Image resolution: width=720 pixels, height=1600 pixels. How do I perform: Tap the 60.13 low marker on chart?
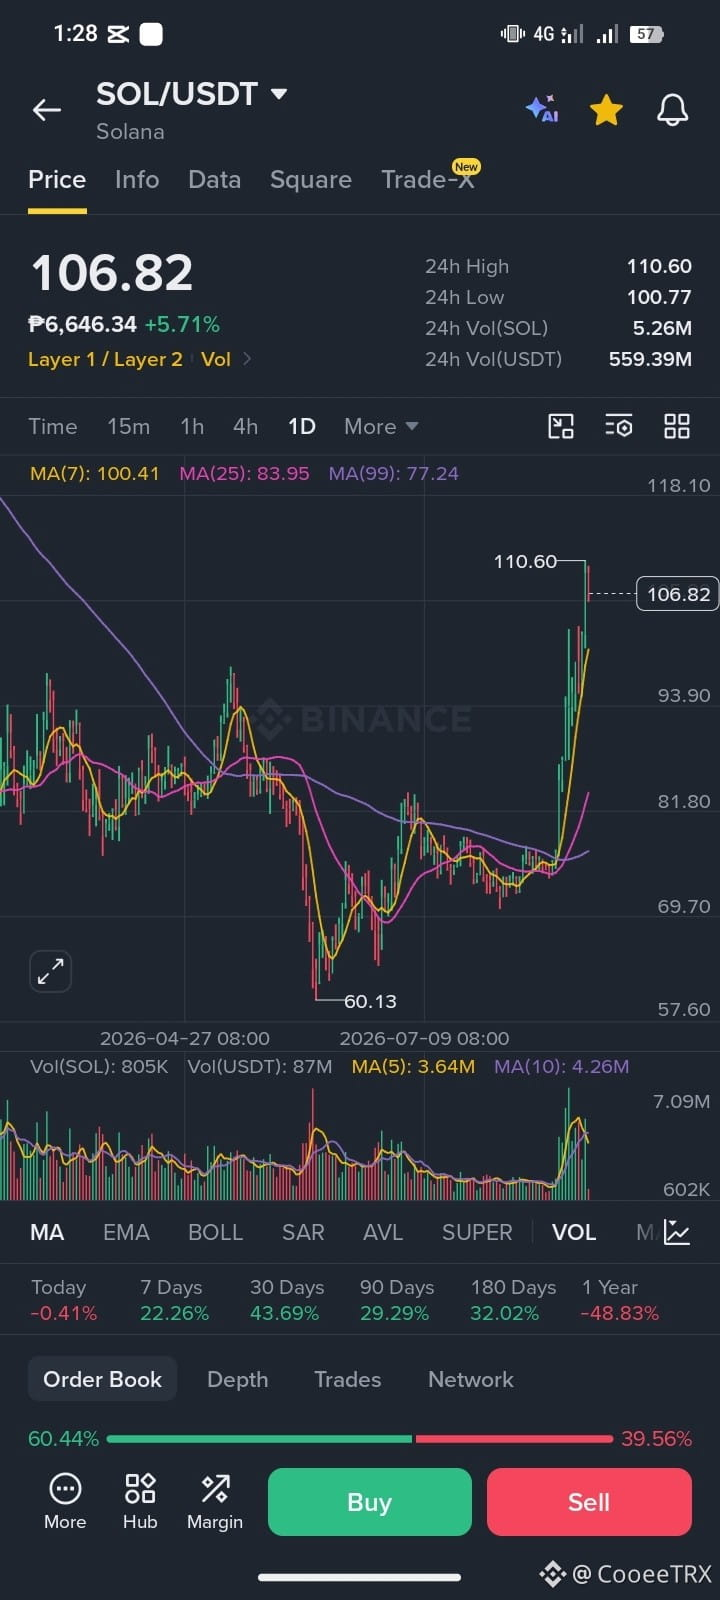tap(370, 1001)
